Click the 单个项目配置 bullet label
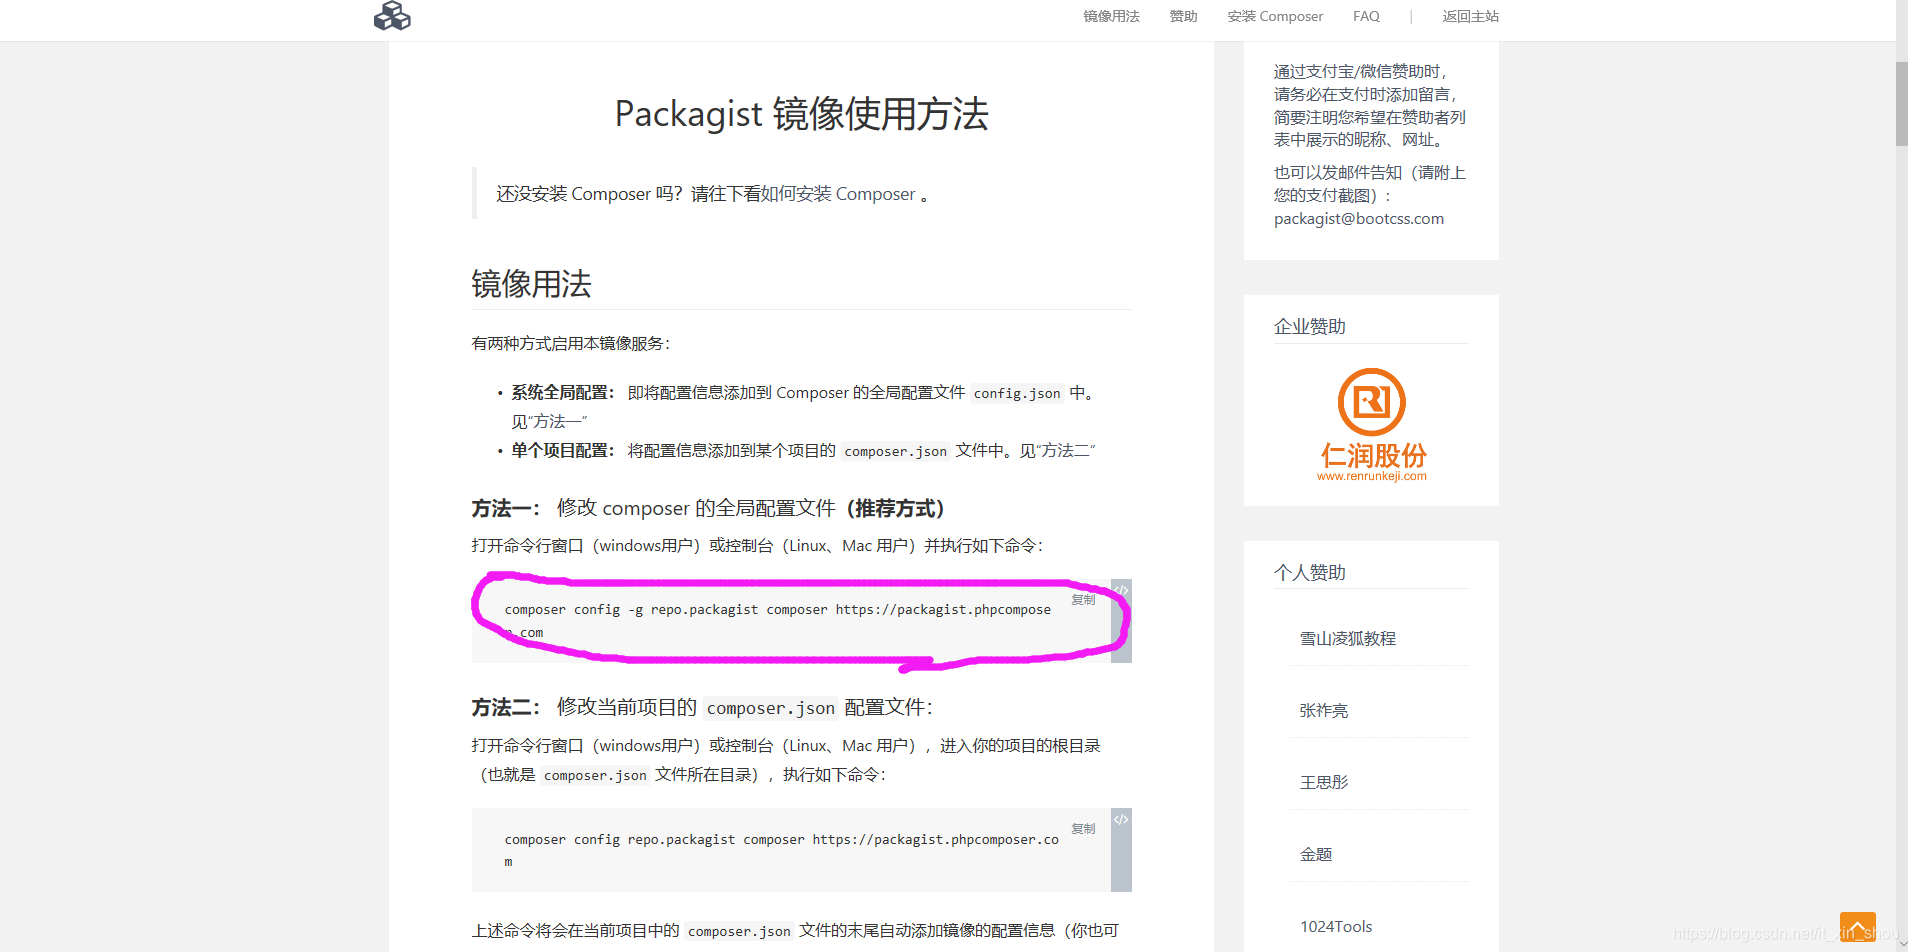The width and height of the screenshot is (1908, 952). 563,451
